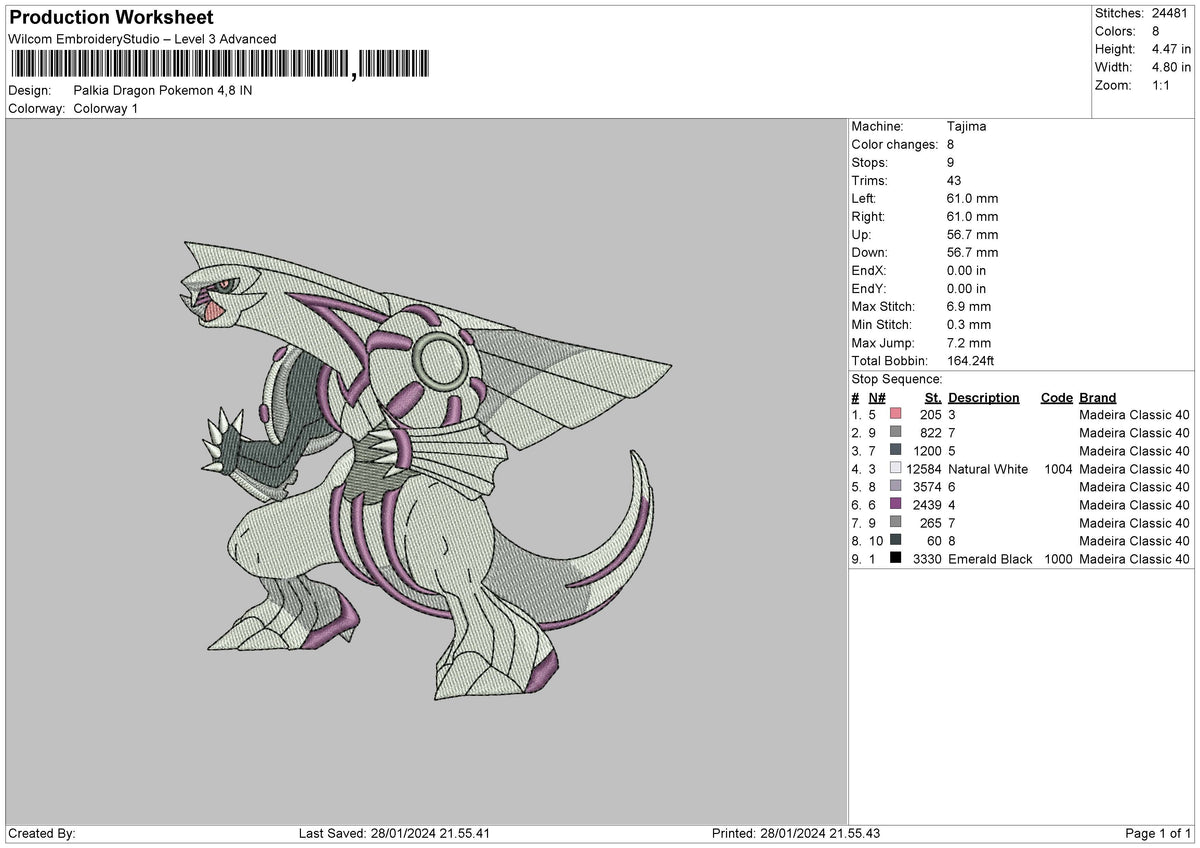Click the Wilcom EmbroideryStudio – Level 3 Advanced line
Image resolution: width=1200 pixels, height=848 pixels.
[142, 39]
